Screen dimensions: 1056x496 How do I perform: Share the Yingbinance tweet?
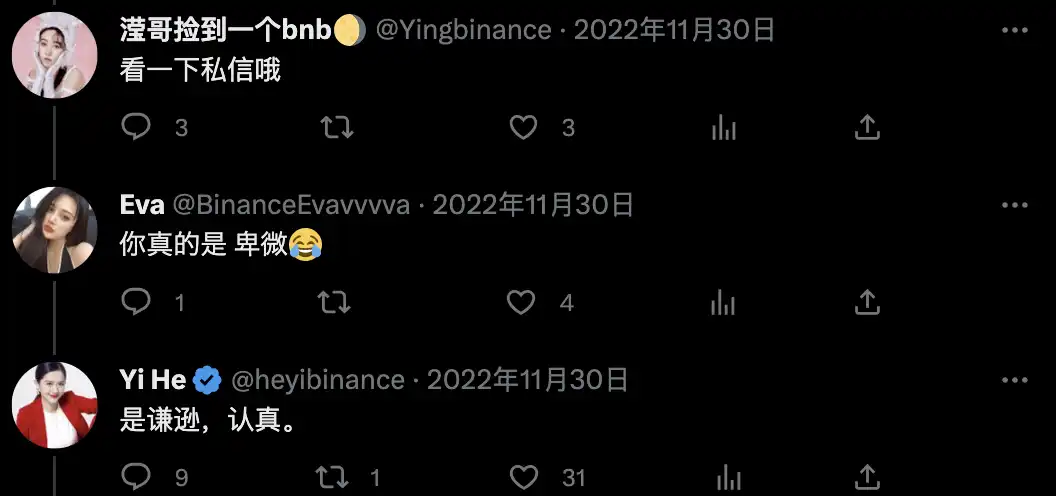point(867,127)
